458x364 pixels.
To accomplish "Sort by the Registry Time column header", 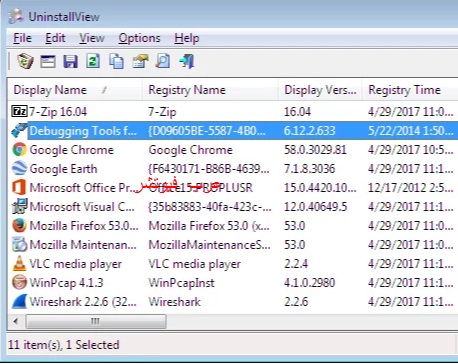I will [410, 90].
